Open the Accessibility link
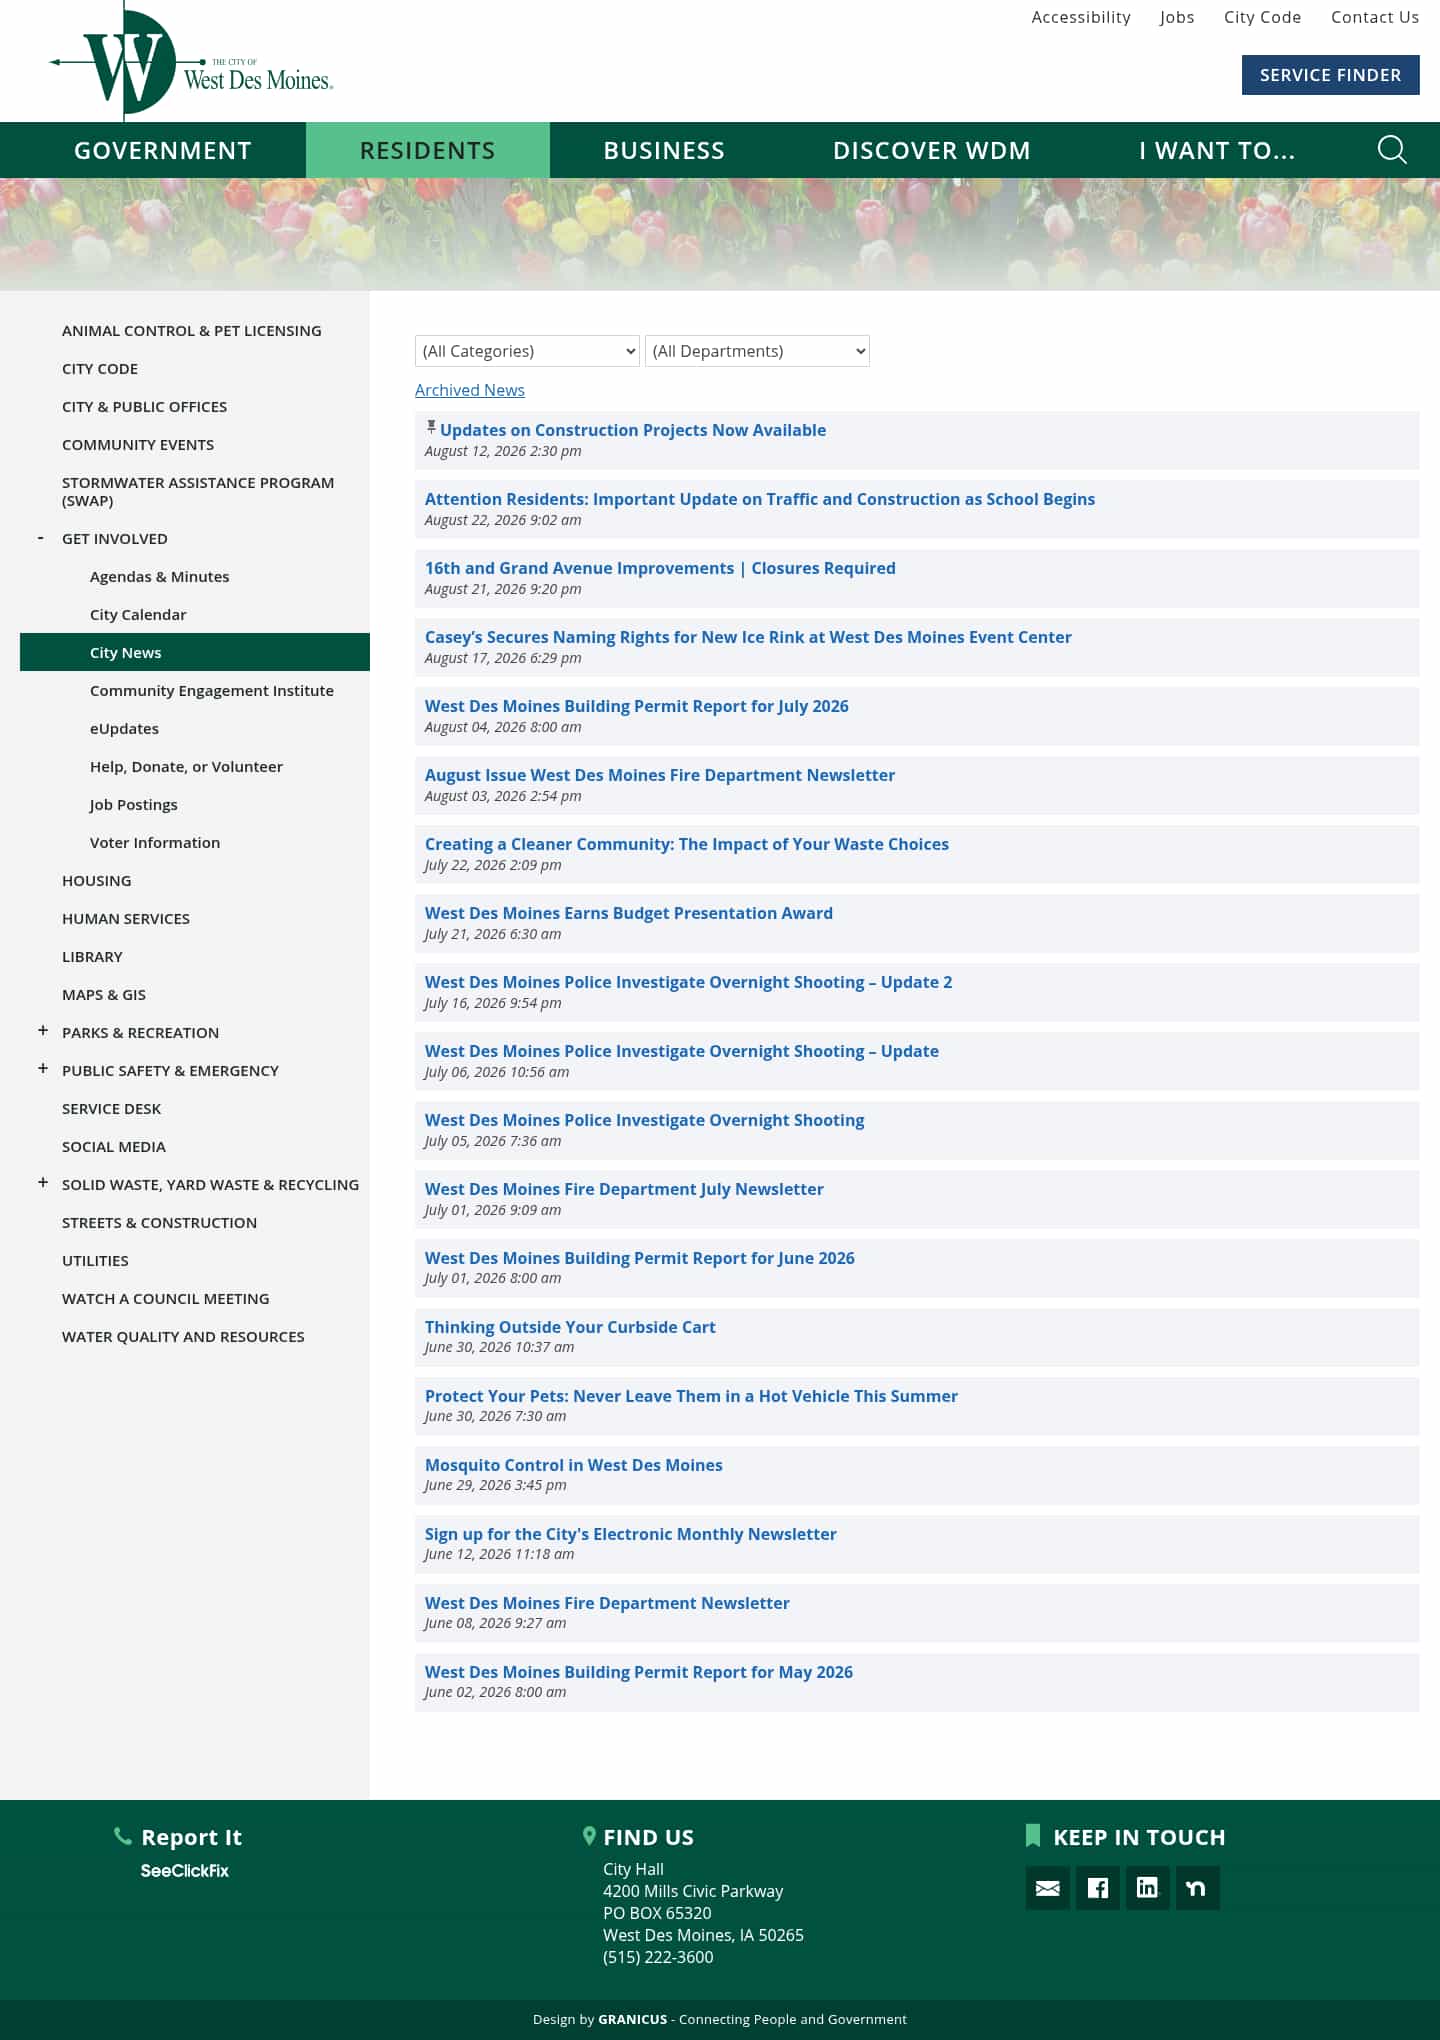The image size is (1440, 2040). (x=1081, y=17)
